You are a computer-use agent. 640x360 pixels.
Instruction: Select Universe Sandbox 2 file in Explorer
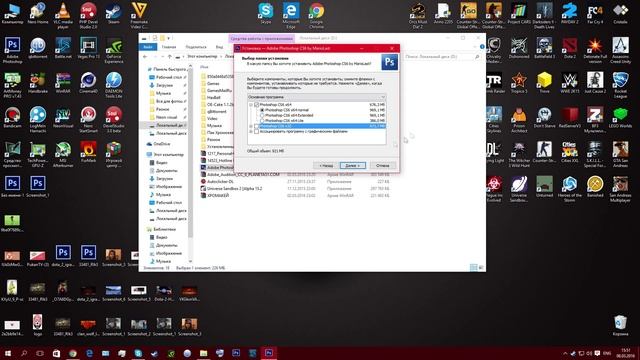click(231, 189)
